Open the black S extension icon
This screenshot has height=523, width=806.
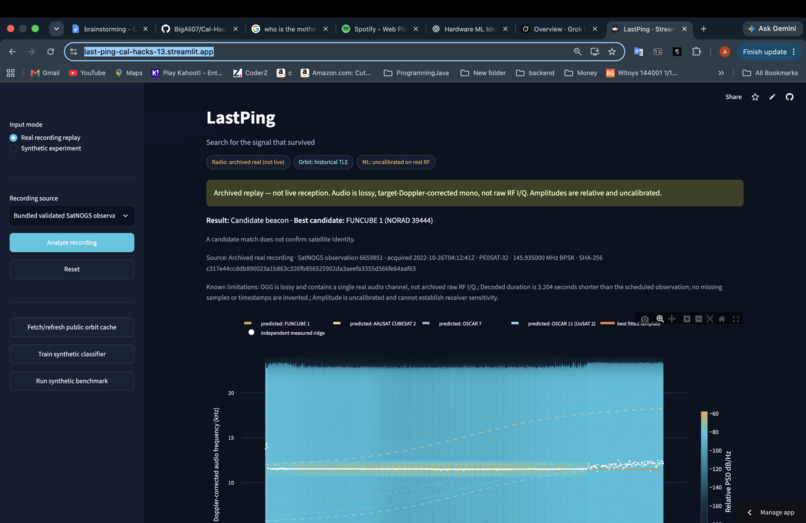[x=677, y=51]
